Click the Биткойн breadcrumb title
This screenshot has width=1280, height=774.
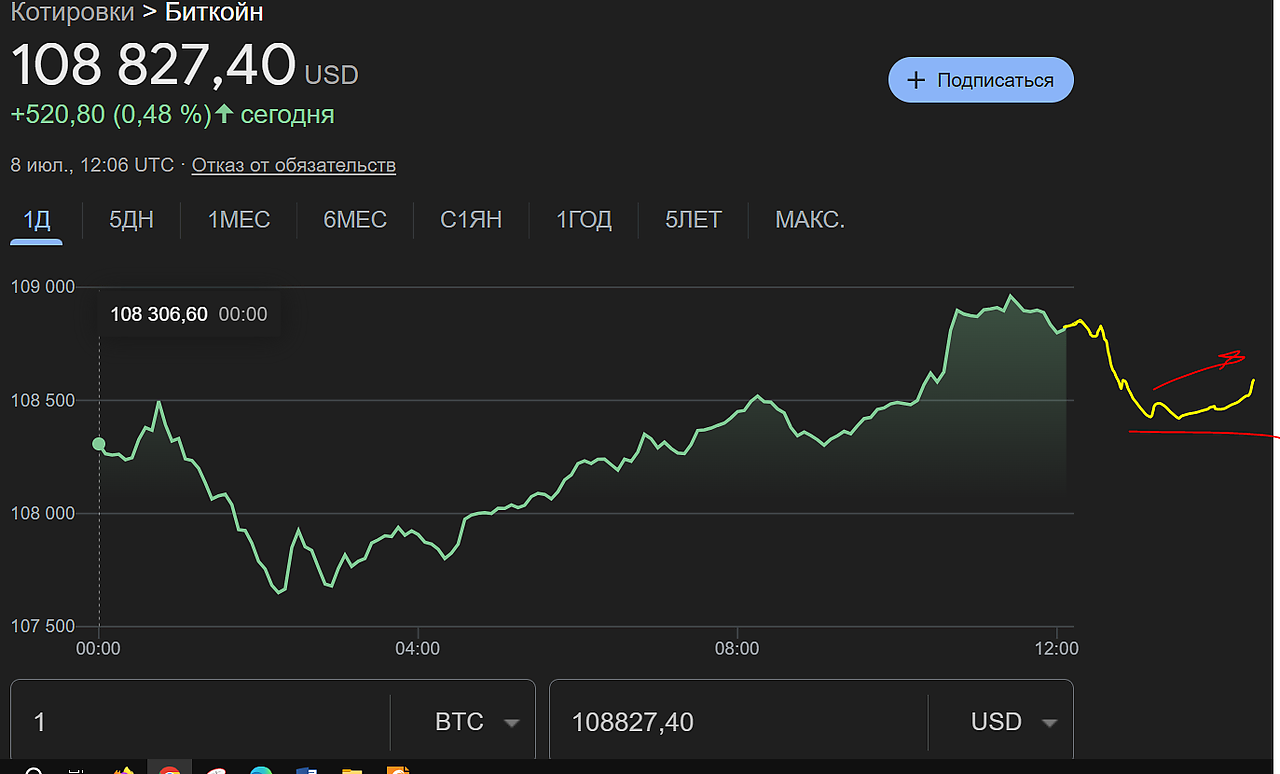tap(214, 12)
